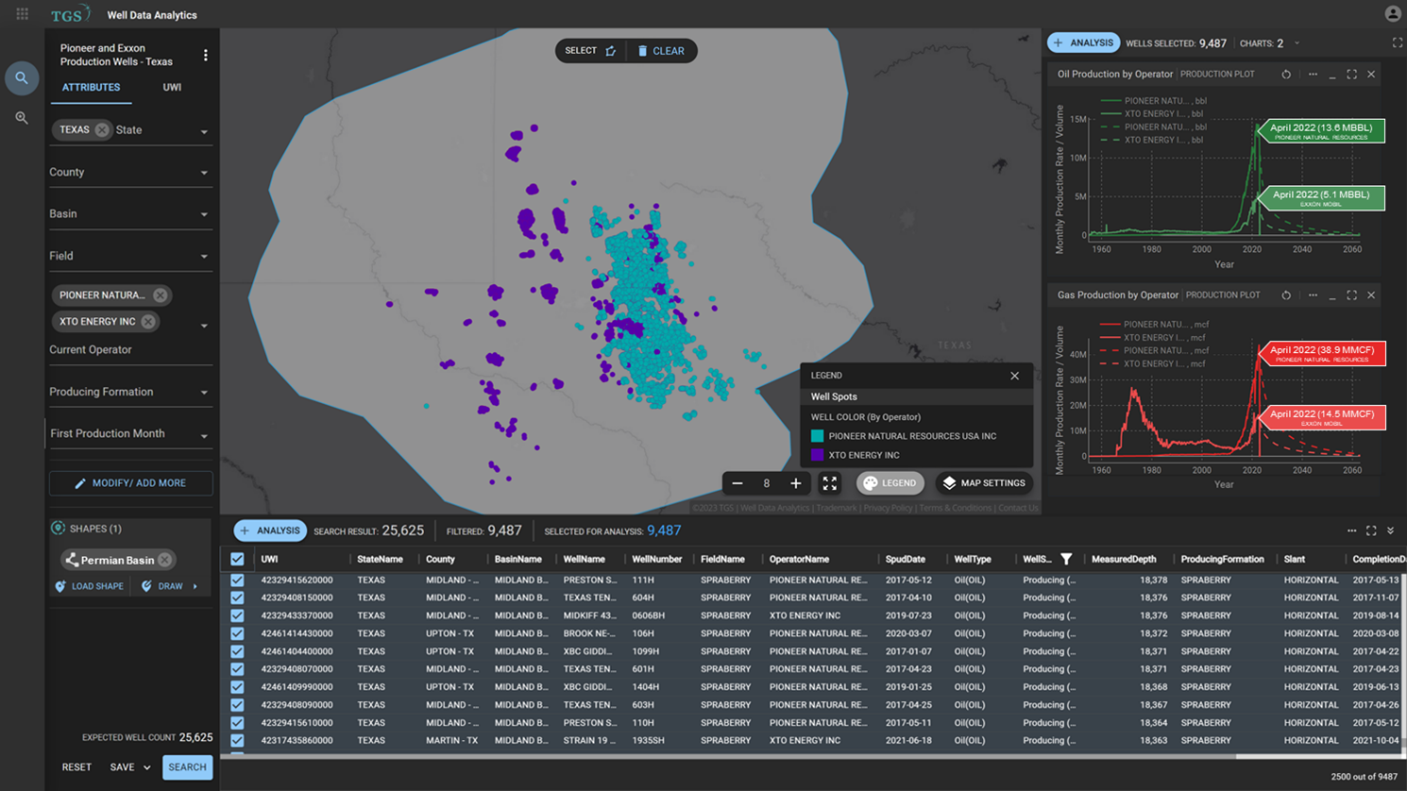Switch to the UWI tab
The height and width of the screenshot is (791, 1407).
(172, 88)
